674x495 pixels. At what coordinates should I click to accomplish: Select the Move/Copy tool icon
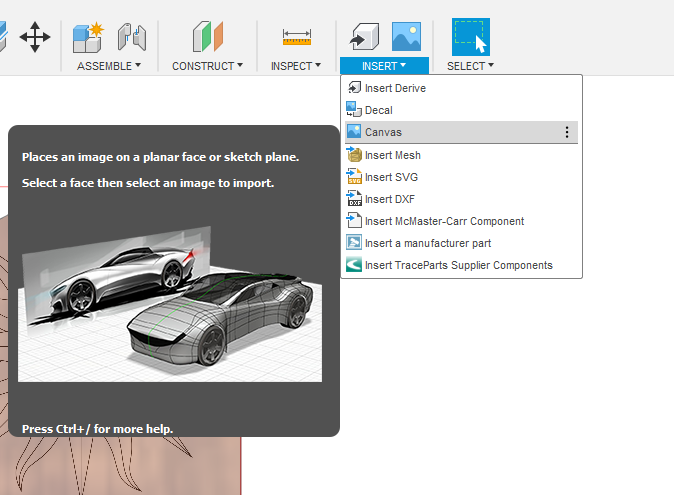tap(35, 37)
